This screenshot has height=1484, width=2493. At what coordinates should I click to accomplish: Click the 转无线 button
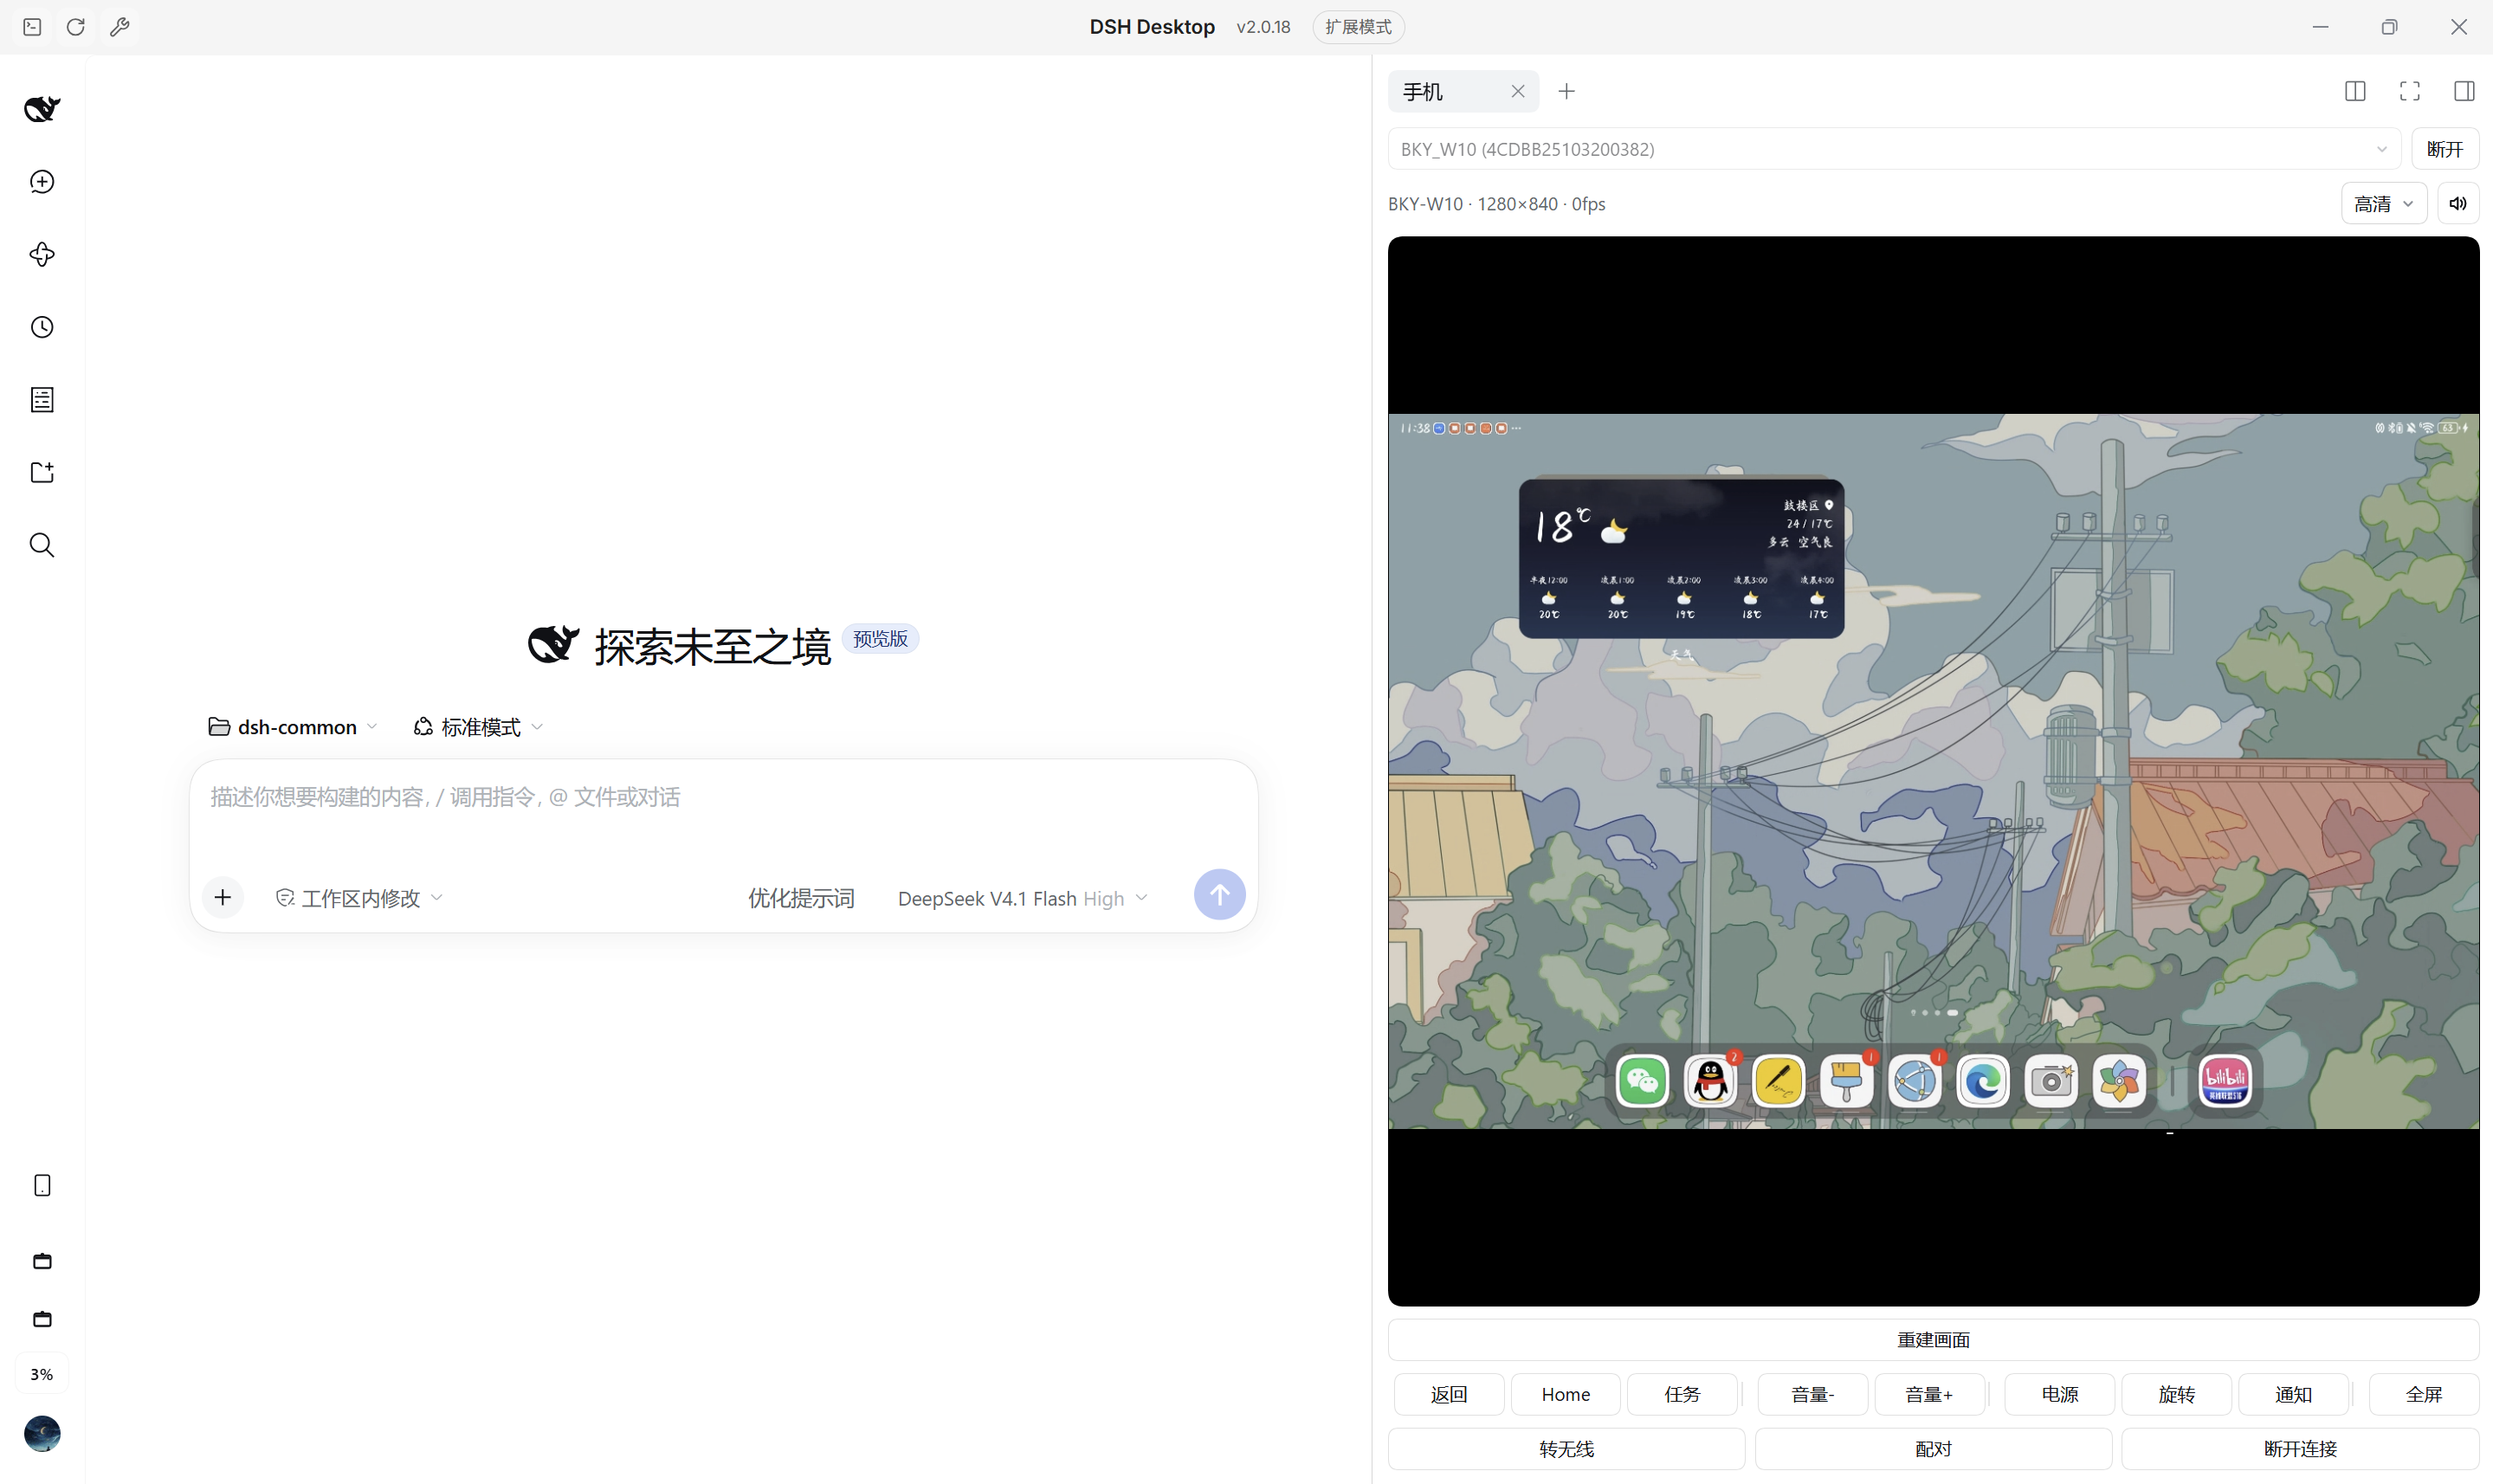coord(1566,1449)
